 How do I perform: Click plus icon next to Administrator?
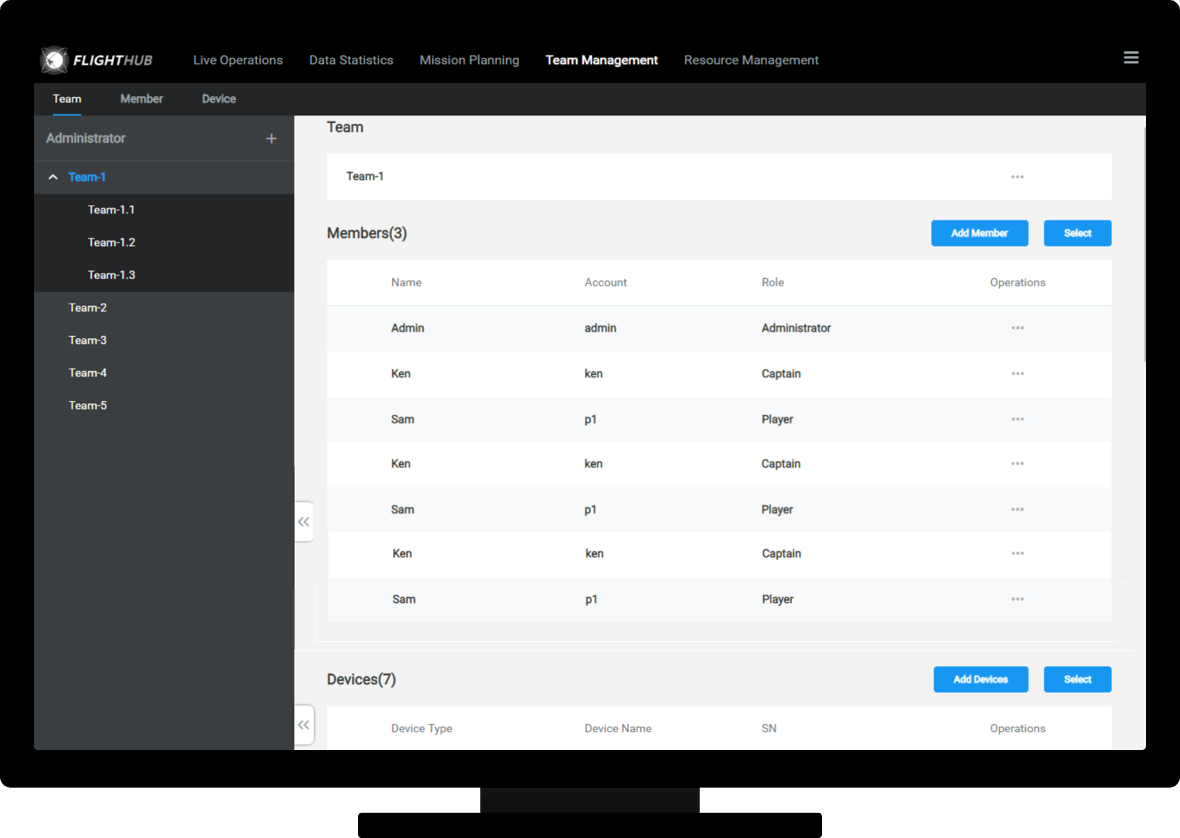271,139
